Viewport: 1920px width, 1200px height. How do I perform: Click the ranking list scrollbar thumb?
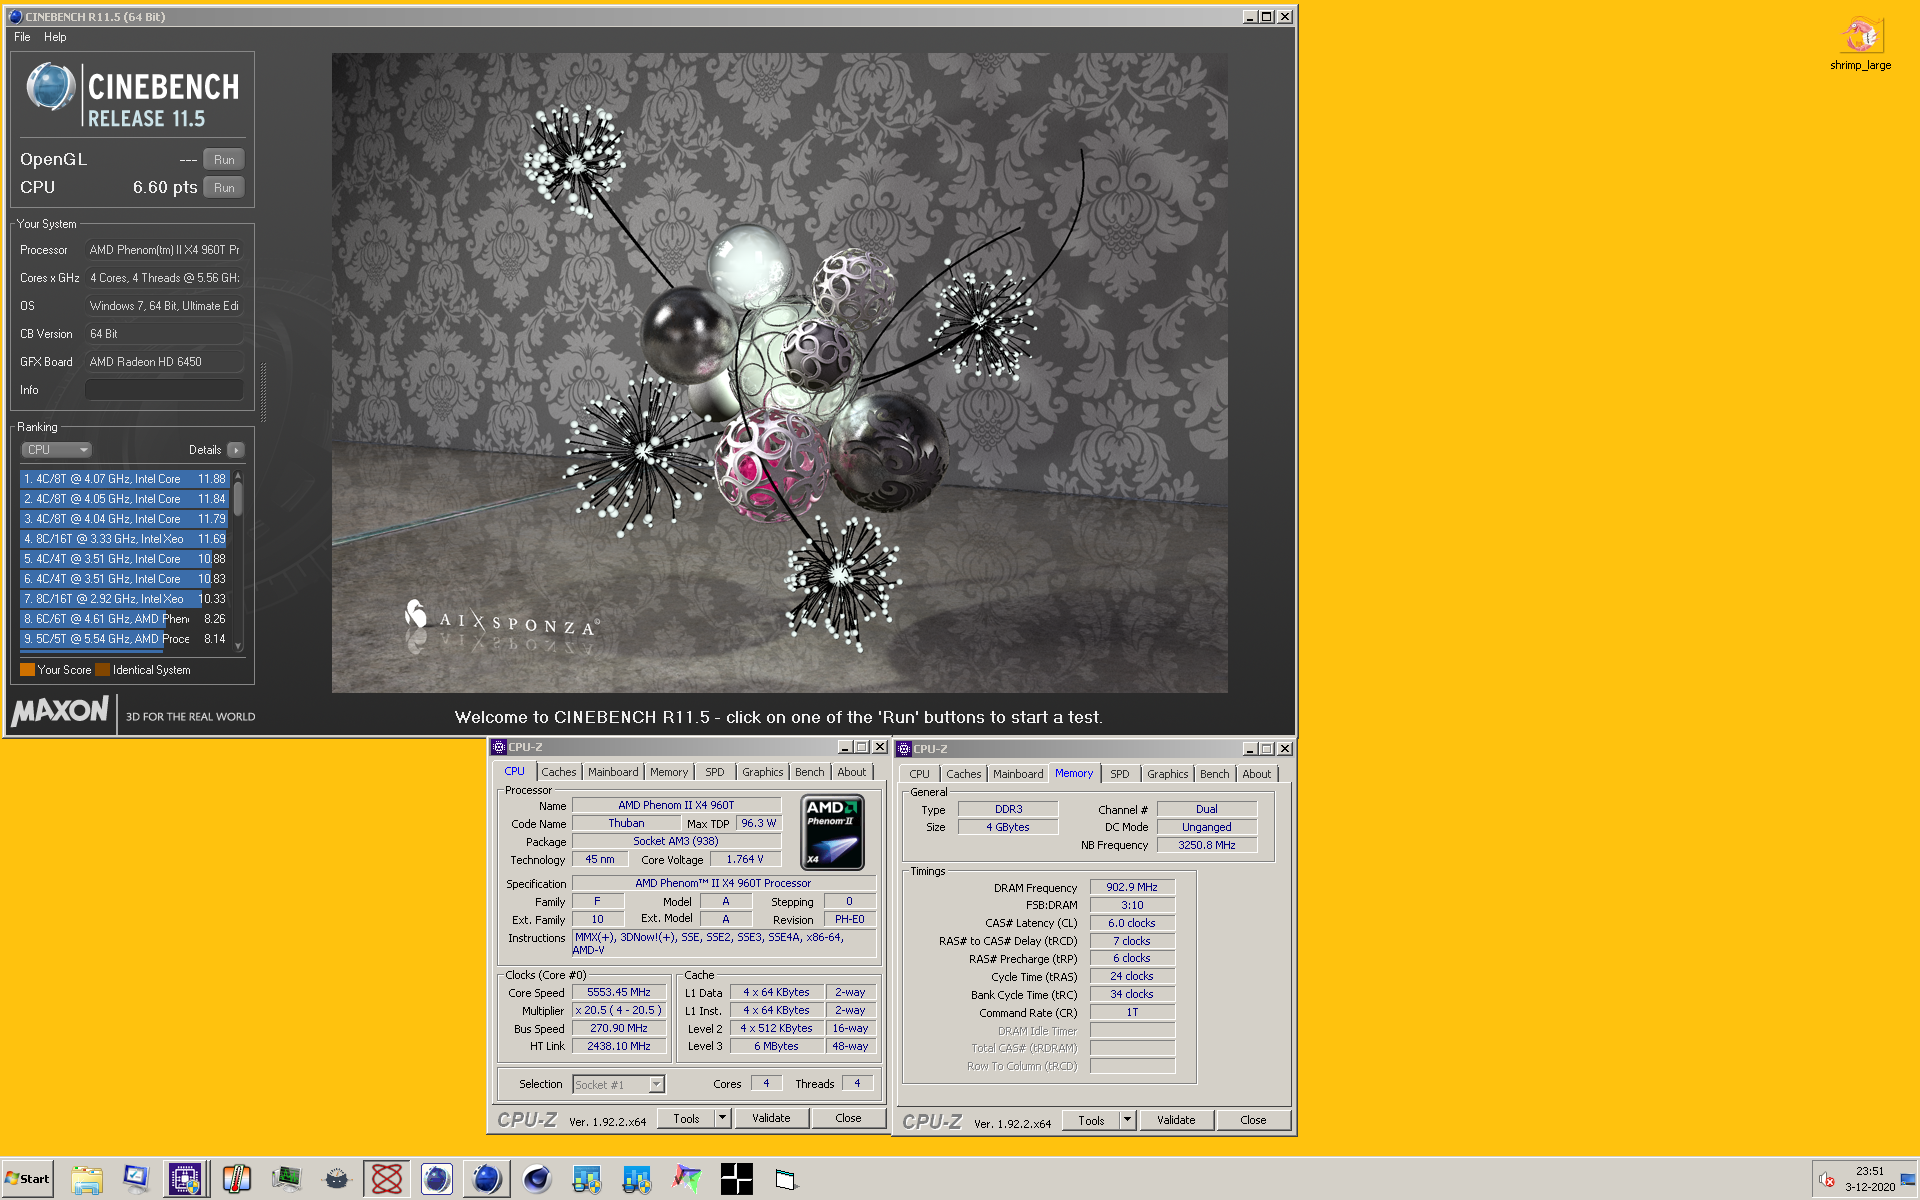(x=238, y=498)
